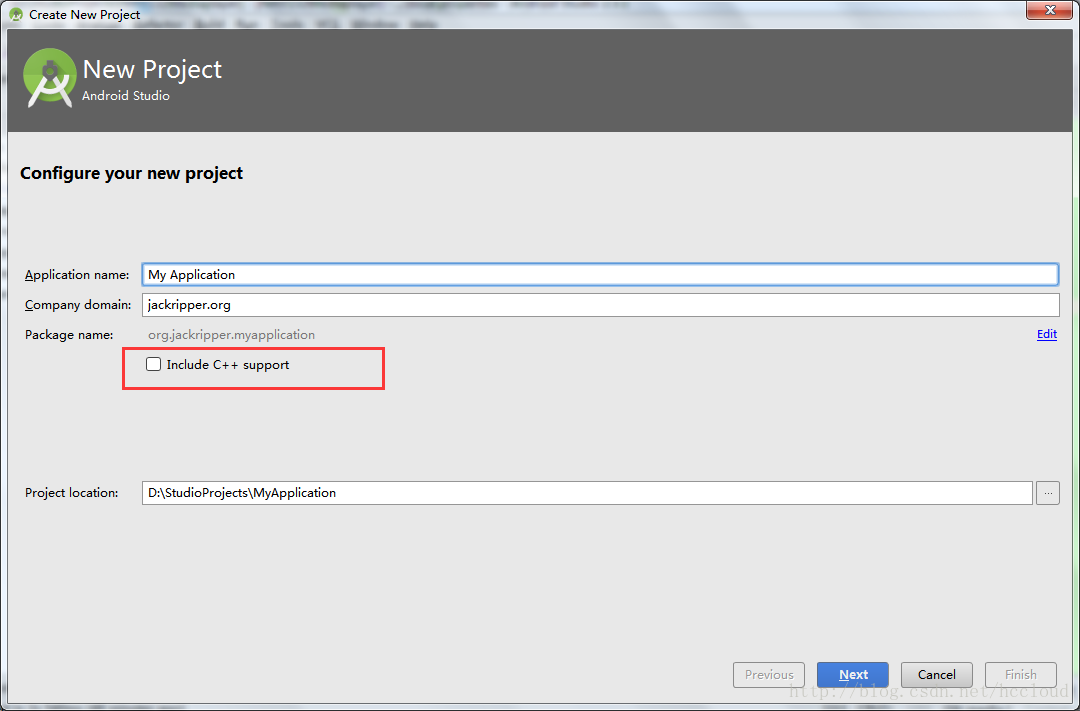
Task: Click the Edit link for package name
Action: click(1046, 334)
